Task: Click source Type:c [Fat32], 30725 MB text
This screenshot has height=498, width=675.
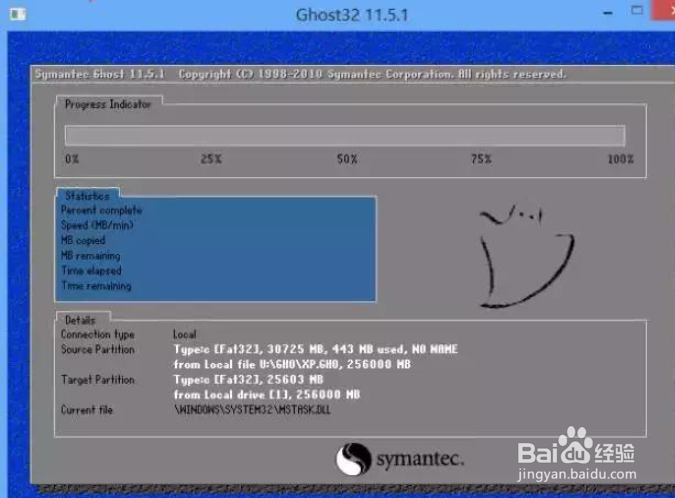Action: [316, 349]
